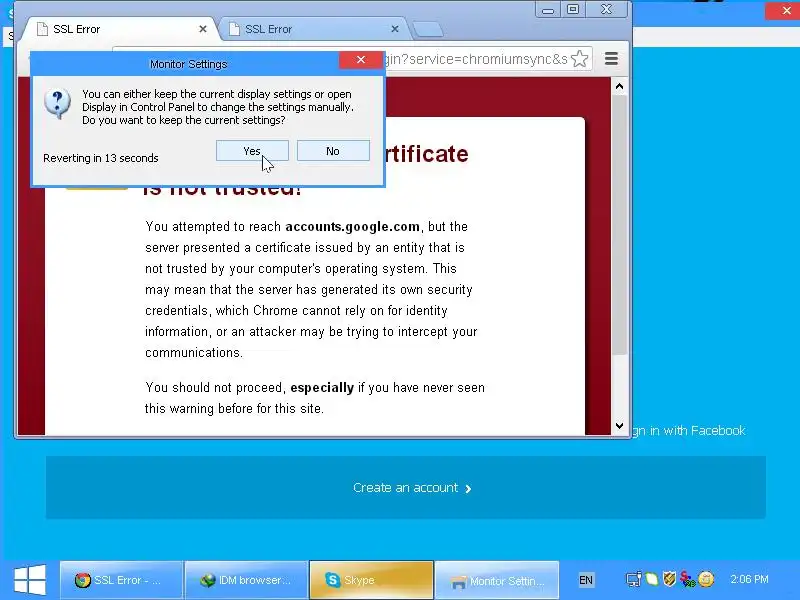
Task: Click the Monitor Settings title bar
Action: (x=188, y=64)
